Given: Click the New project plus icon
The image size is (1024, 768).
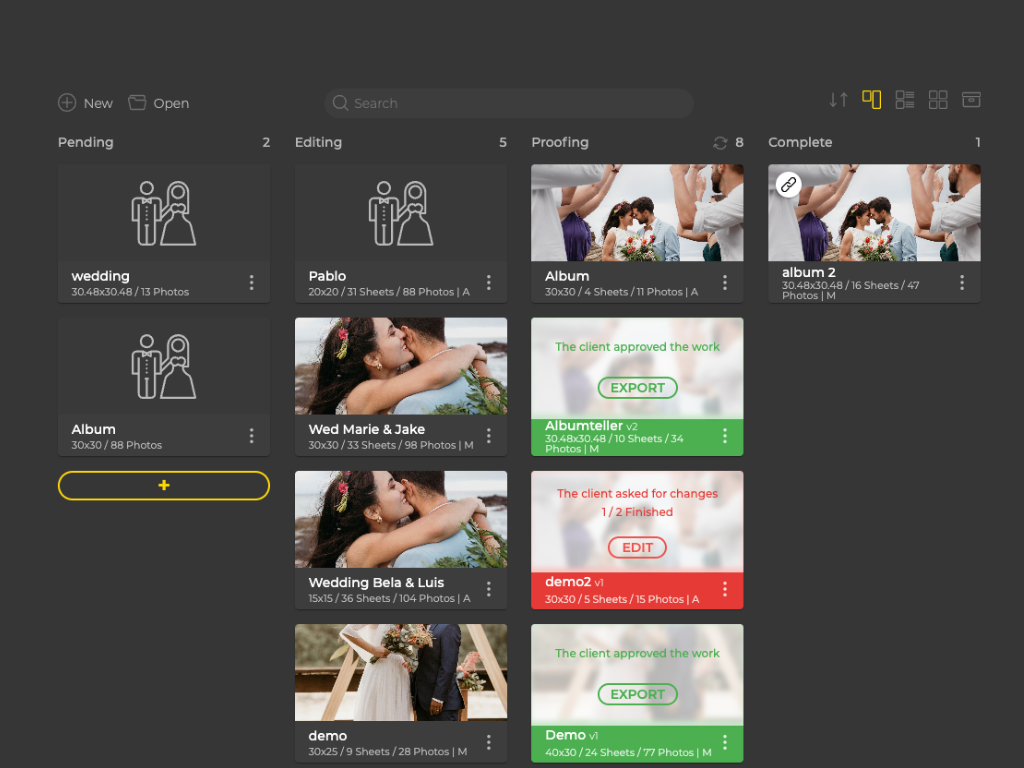Looking at the screenshot, I should [x=67, y=103].
